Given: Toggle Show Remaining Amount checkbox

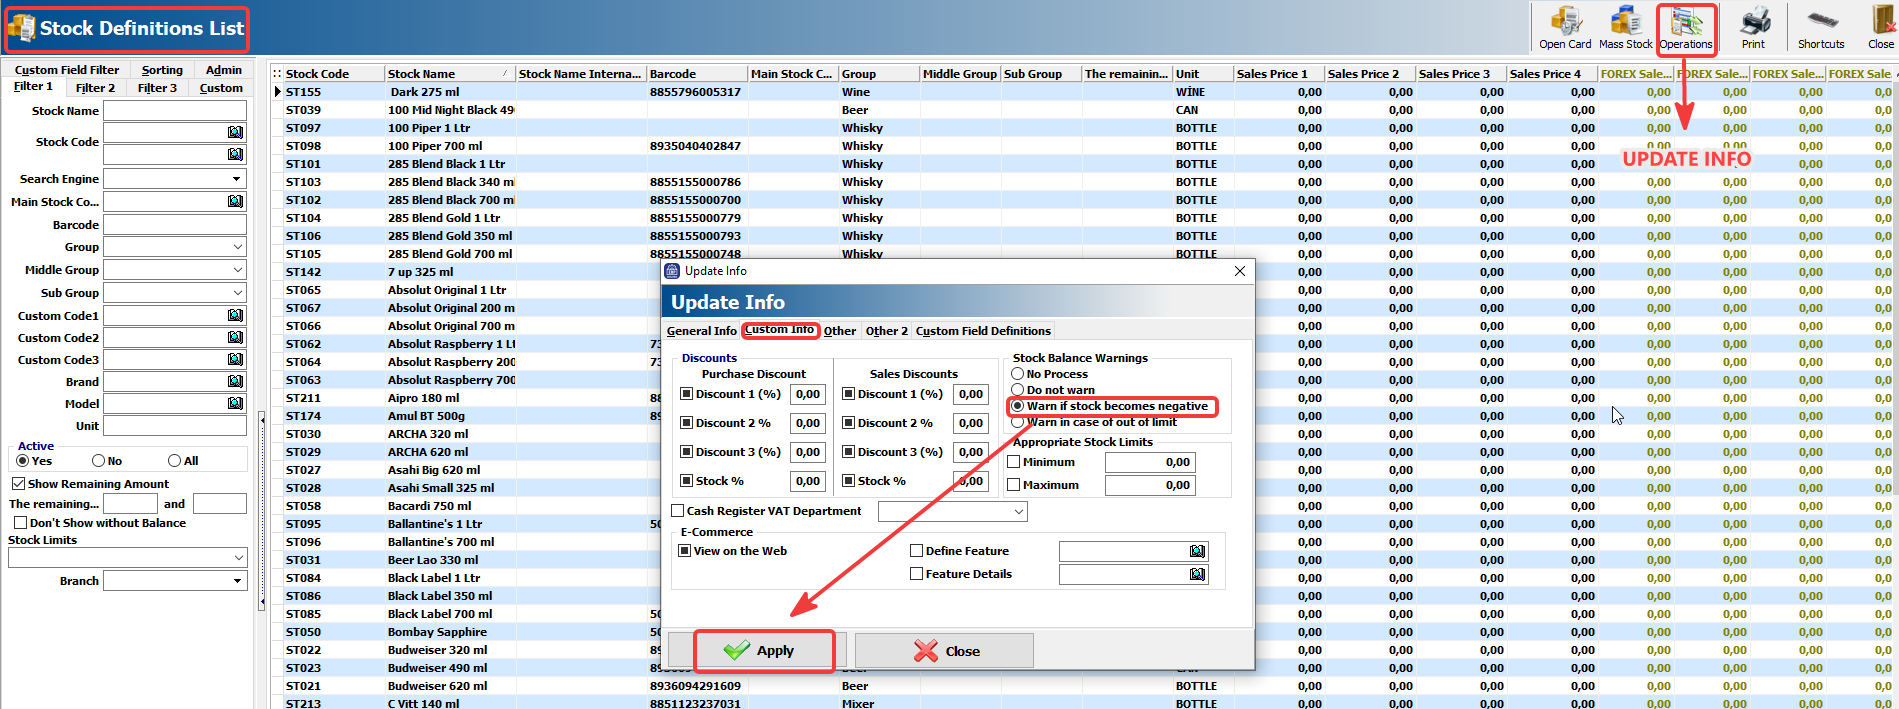Looking at the screenshot, I should 18,484.
